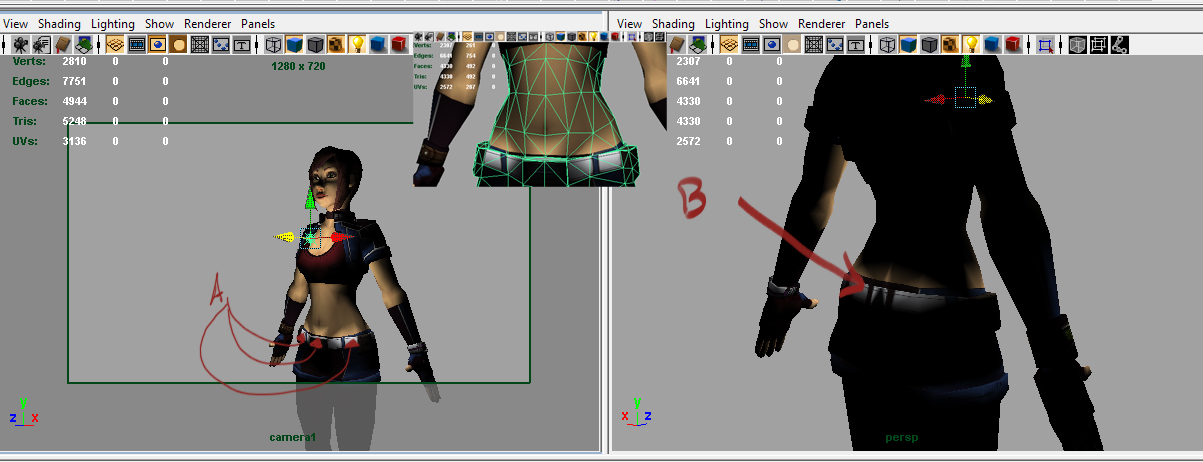Toggle X-Ray Active Components in persp panel
The height and width of the screenshot is (462, 1203).
(x=1097, y=44)
